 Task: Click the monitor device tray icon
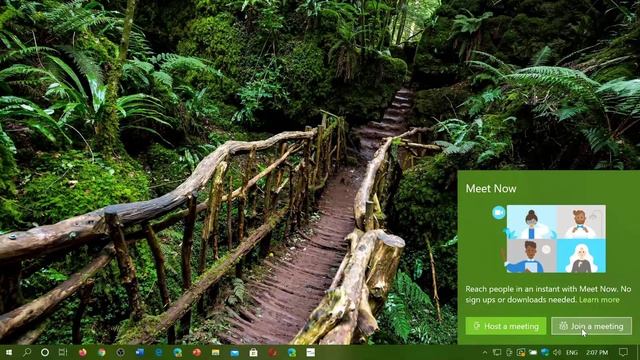click(x=497, y=352)
